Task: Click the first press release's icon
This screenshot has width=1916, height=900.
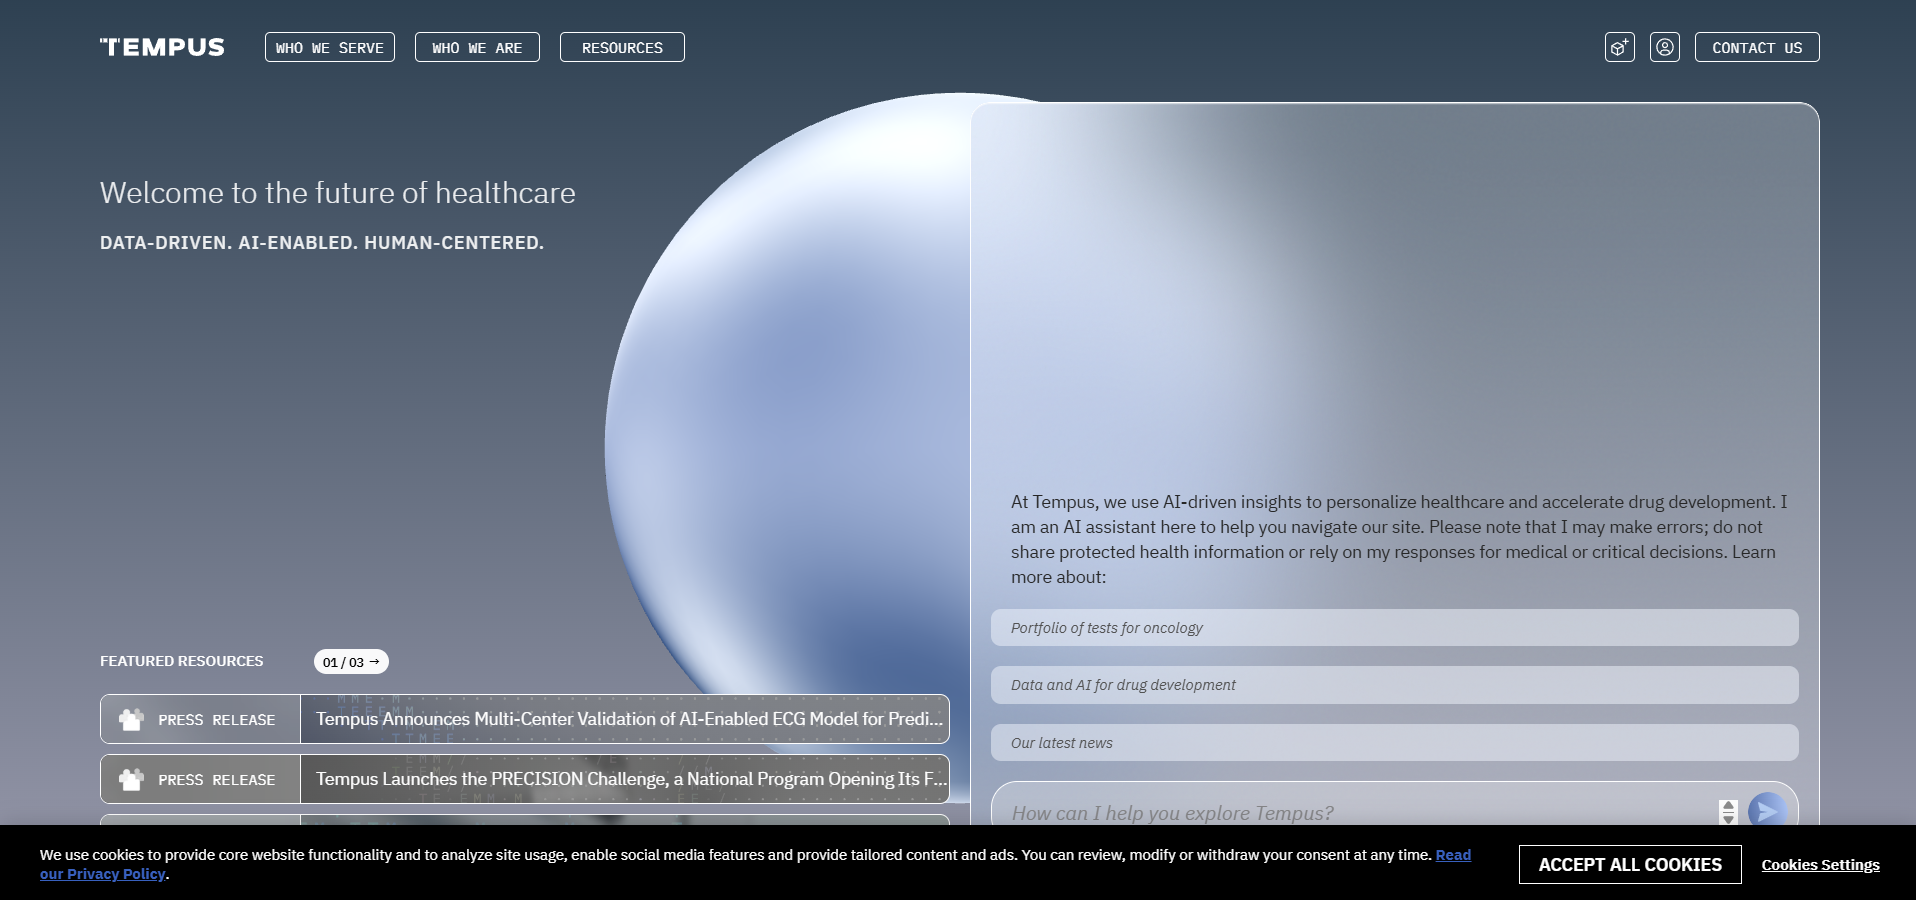Action: 131,719
